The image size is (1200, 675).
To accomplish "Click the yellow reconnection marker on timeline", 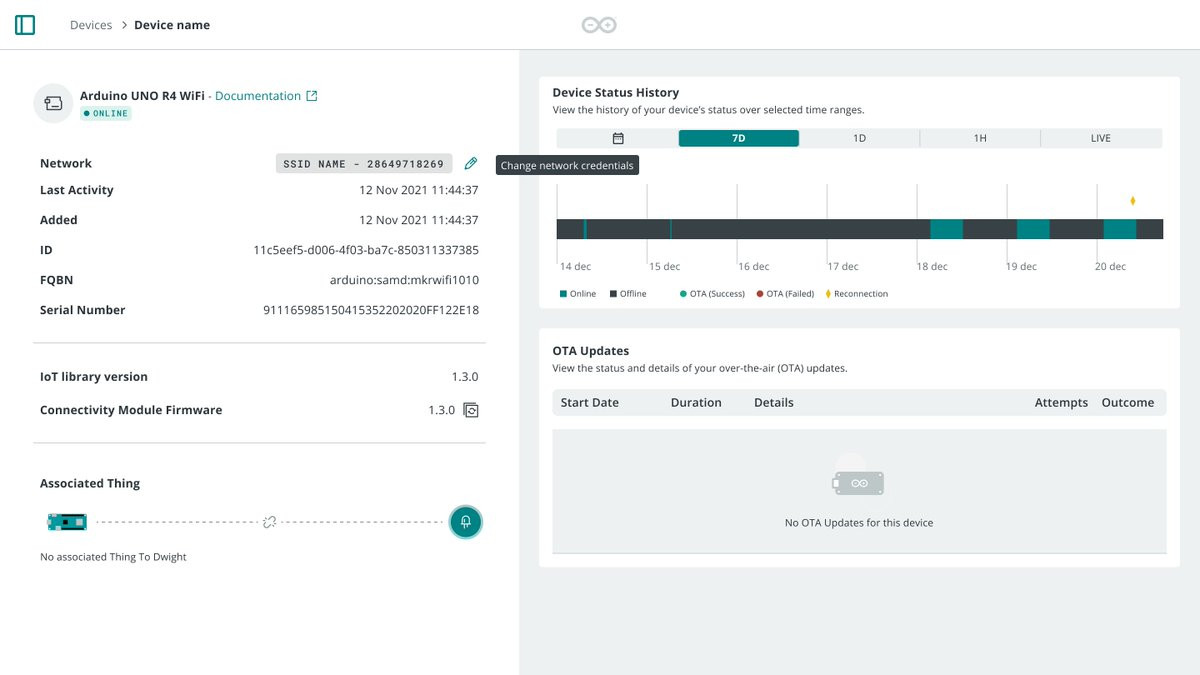I will pyautogui.click(x=1133, y=201).
